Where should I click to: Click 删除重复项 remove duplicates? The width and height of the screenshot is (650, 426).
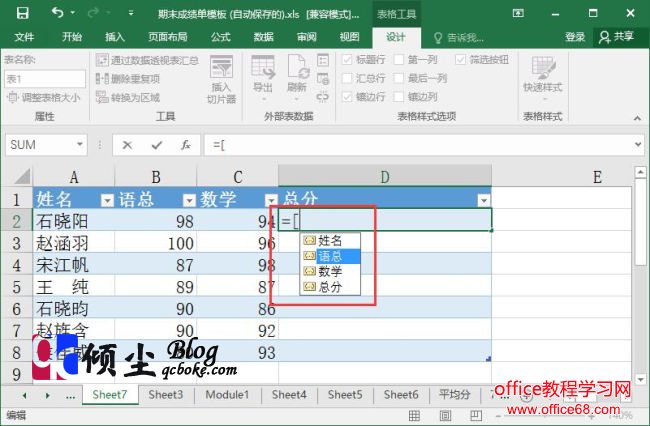coord(128,78)
